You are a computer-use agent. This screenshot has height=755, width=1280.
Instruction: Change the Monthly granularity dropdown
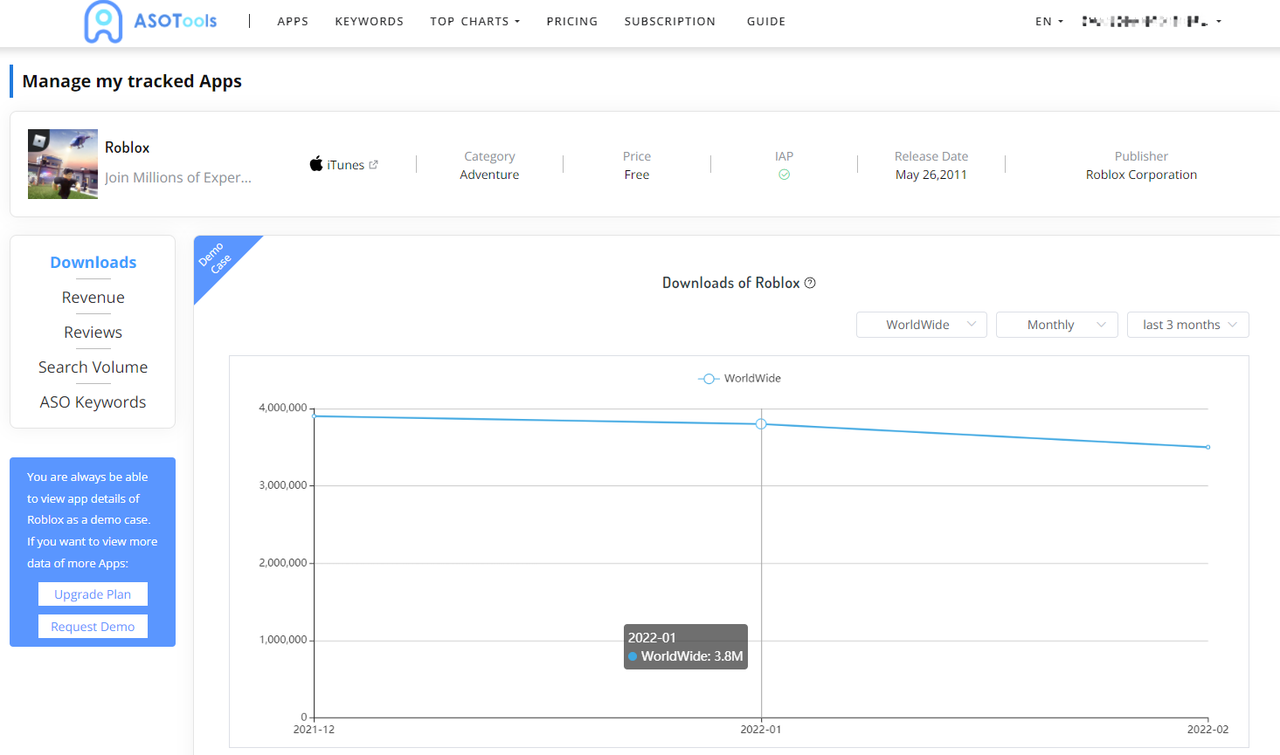1056,324
